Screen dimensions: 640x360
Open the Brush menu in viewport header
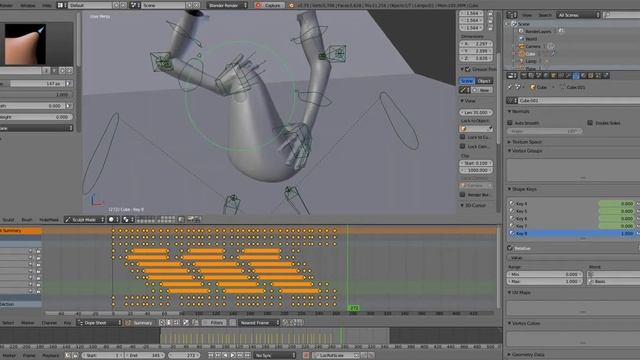tap(27, 220)
